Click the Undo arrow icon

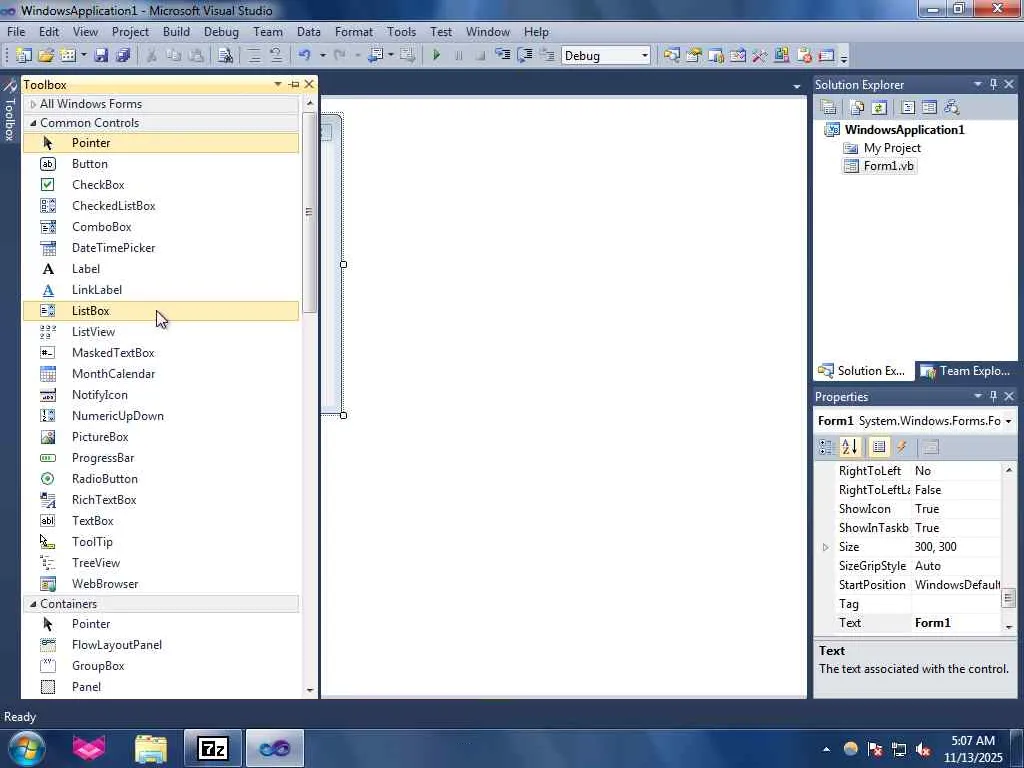[x=304, y=56]
